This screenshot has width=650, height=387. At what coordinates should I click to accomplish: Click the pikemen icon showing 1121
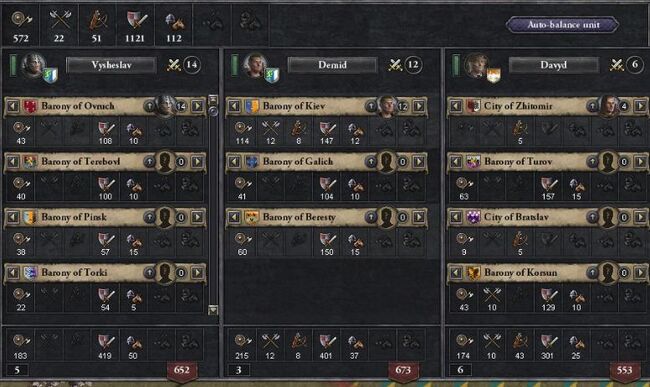[136, 19]
